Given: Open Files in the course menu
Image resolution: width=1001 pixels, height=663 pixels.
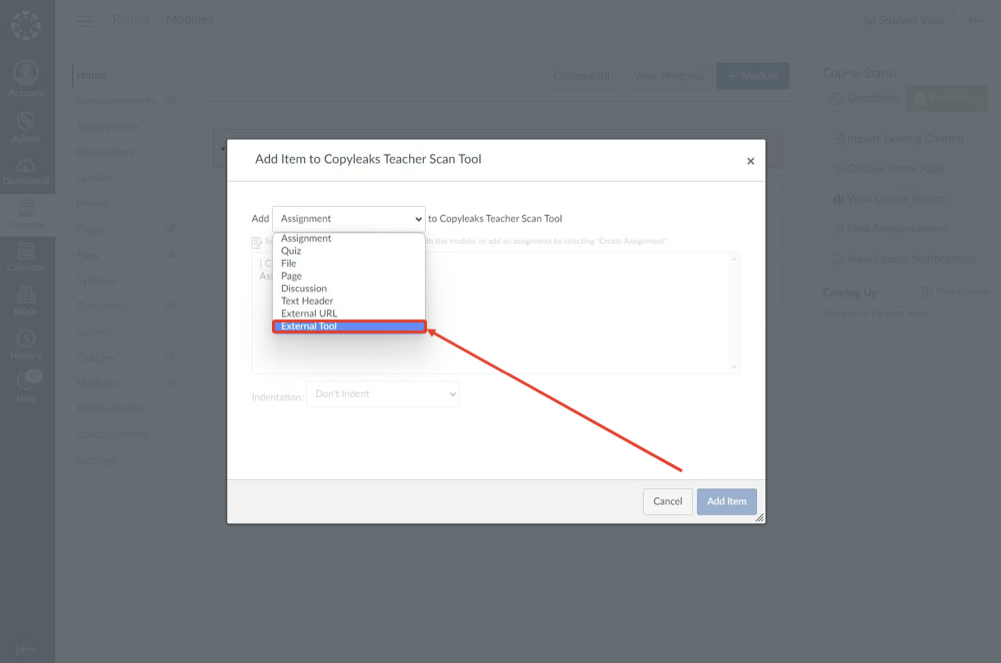Looking at the screenshot, I should pos(87,255).
